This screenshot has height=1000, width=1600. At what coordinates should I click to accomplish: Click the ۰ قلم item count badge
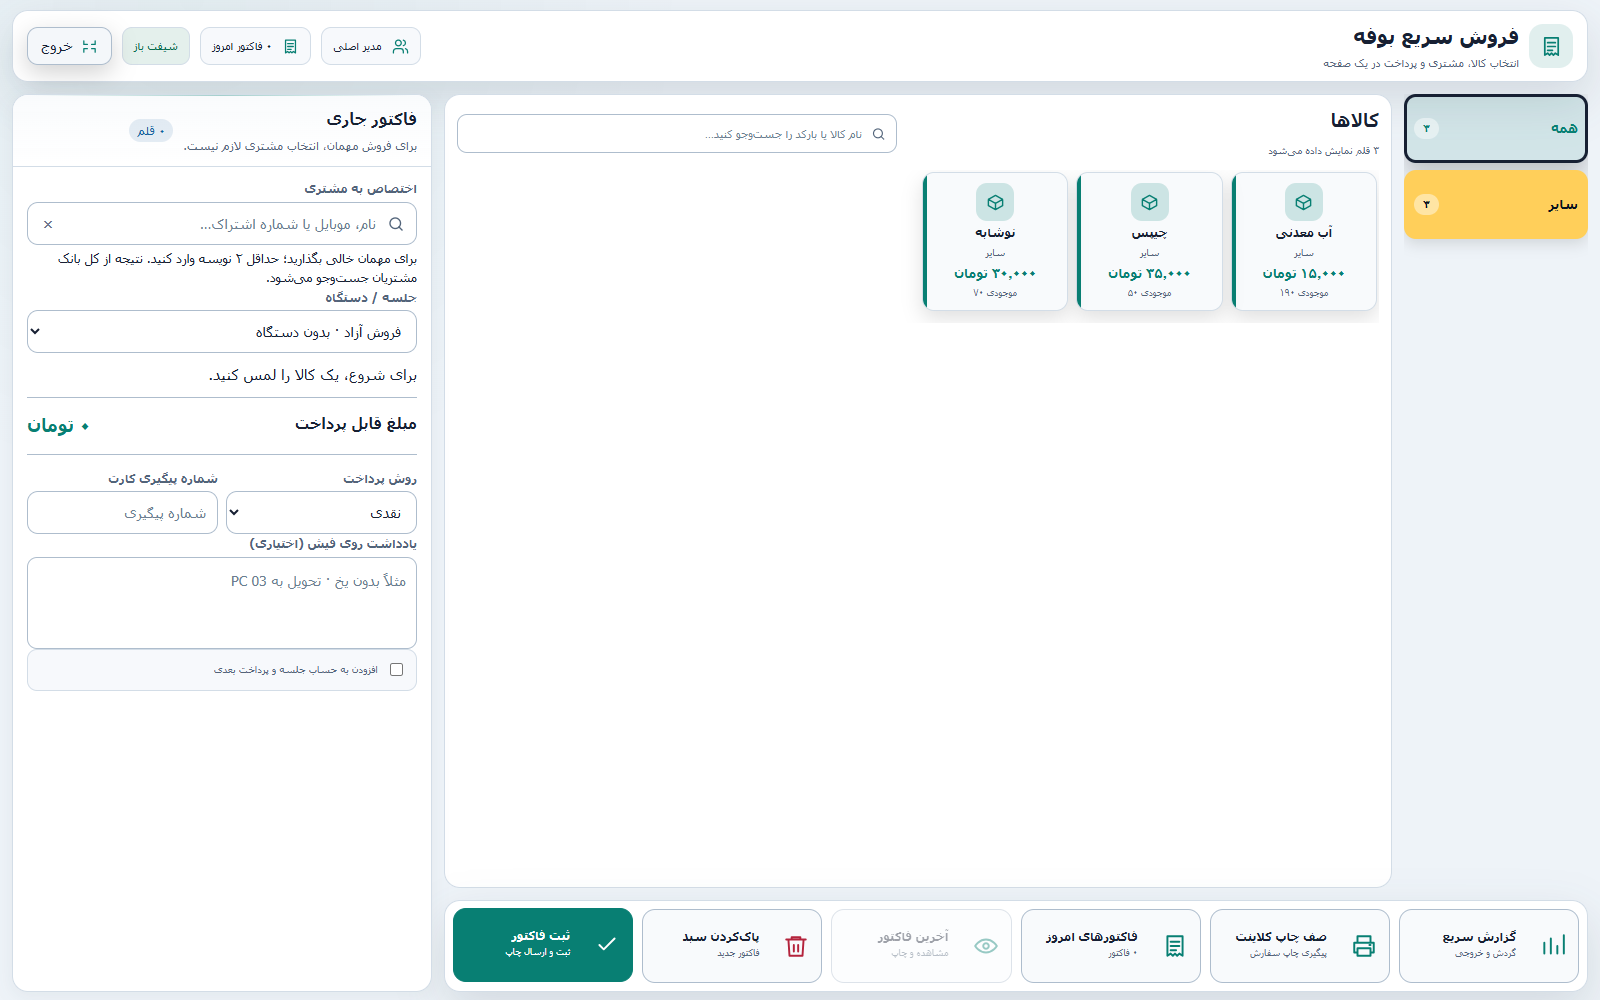(151, 131)
